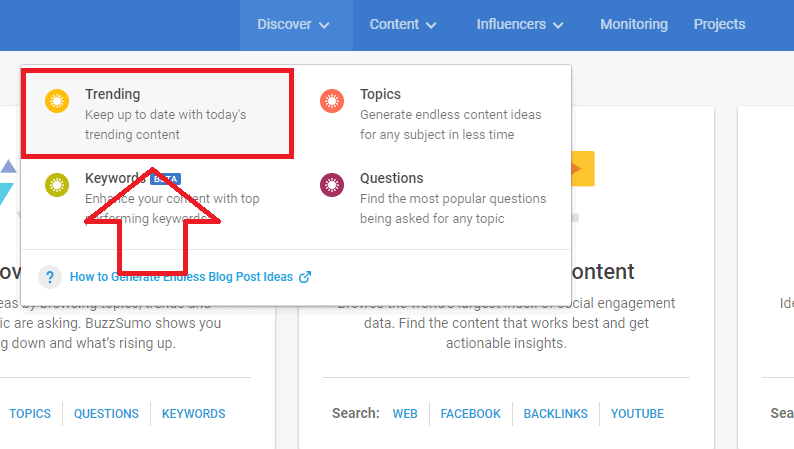The height and width of the screenshot is (449, 794).
Task: Search content by WEB
Action: coord(405,413)
